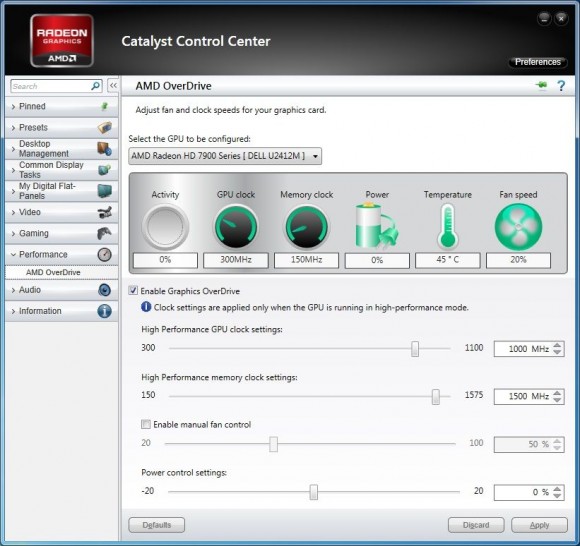The height and width of the screenshot is (546, 580).
Task: Click the Radeon Graphics AMD logo
Action: (x=62, y=41)
